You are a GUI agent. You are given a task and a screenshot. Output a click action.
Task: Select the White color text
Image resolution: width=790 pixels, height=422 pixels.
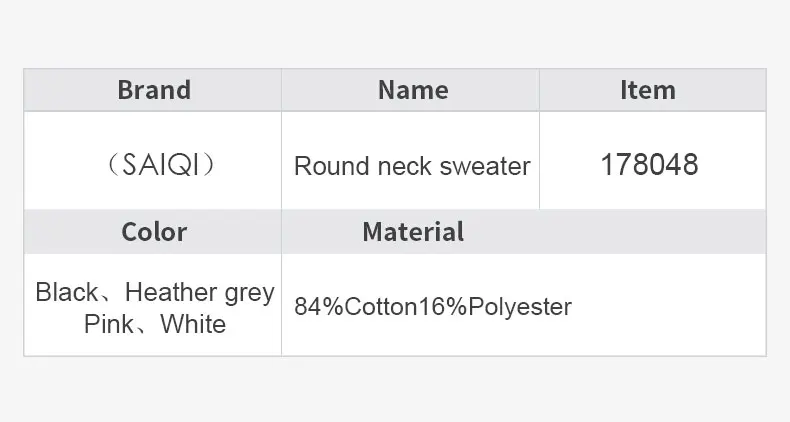pyautogui.click(x=193, y=324)
